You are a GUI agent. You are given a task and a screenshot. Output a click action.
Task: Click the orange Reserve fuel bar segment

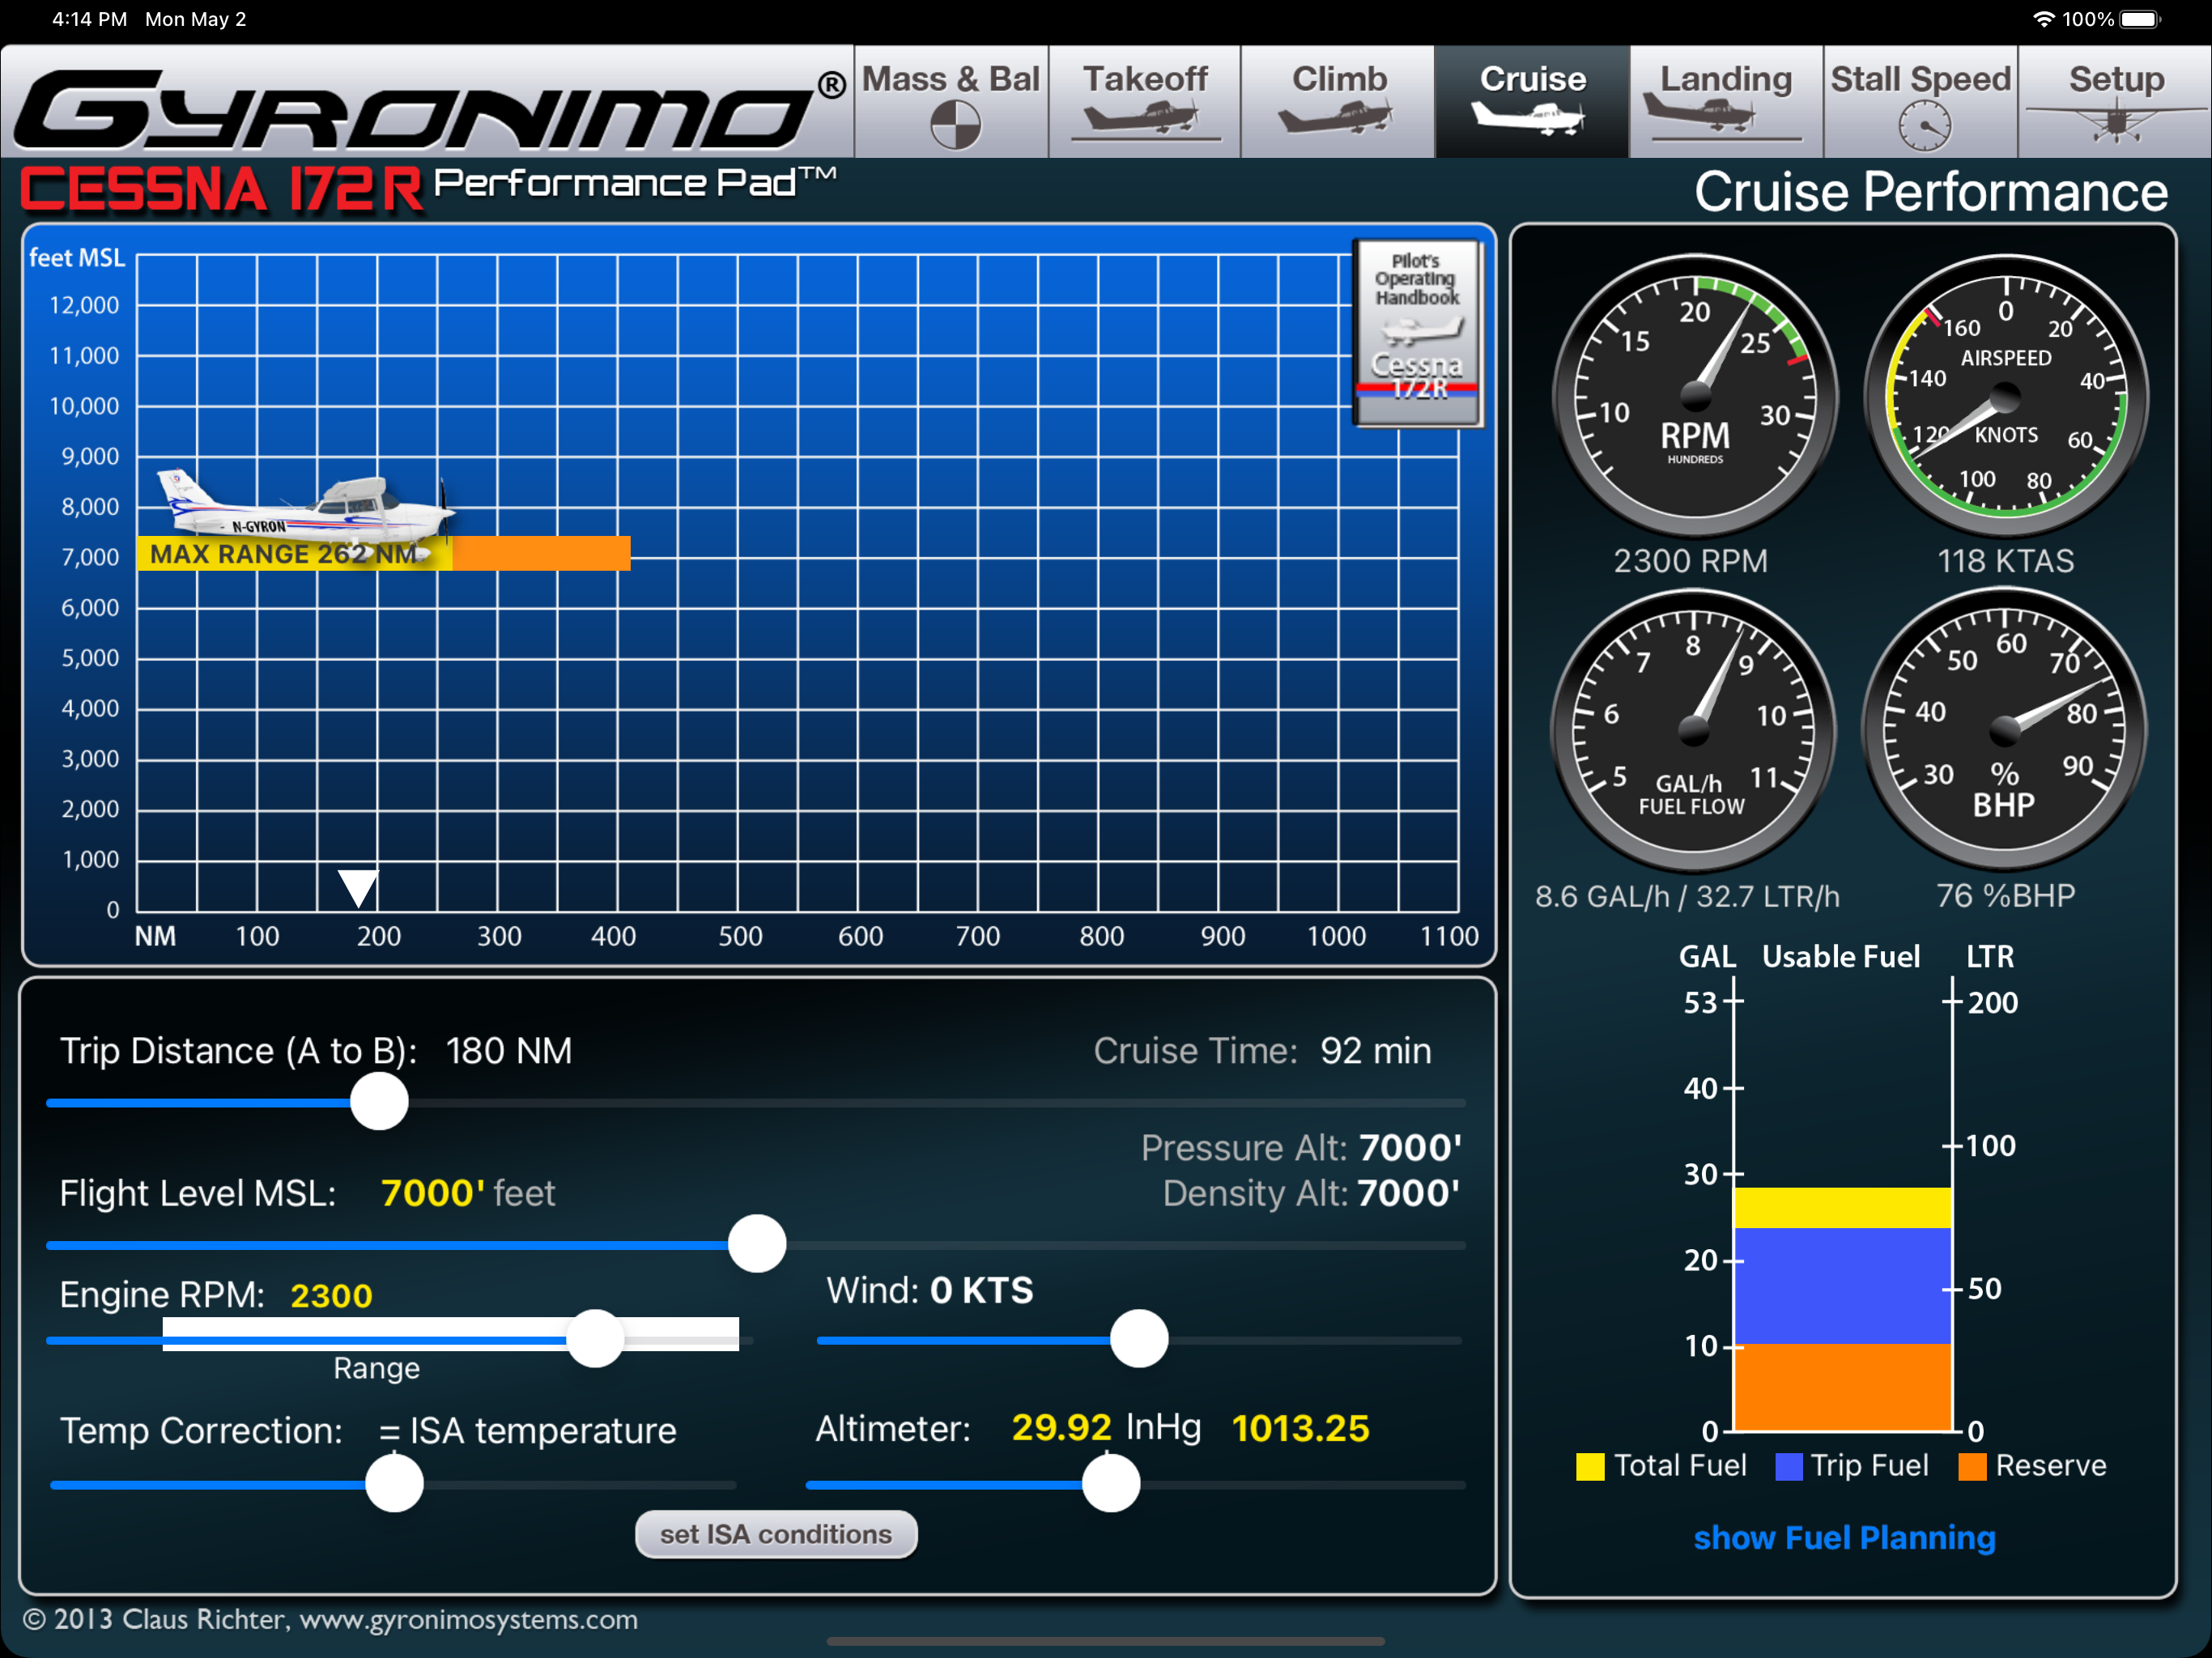(x=1843, y=1387)
